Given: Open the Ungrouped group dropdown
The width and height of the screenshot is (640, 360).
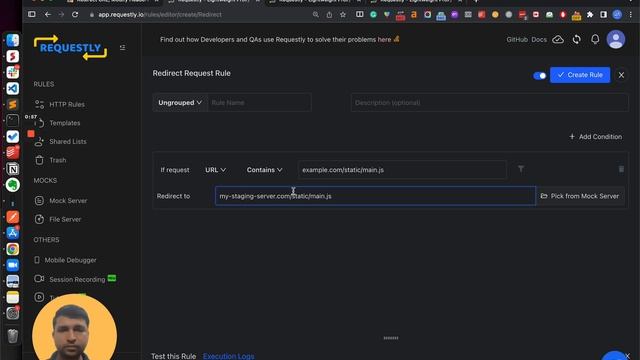Looking at the screenshot, I should click(180, 102).
